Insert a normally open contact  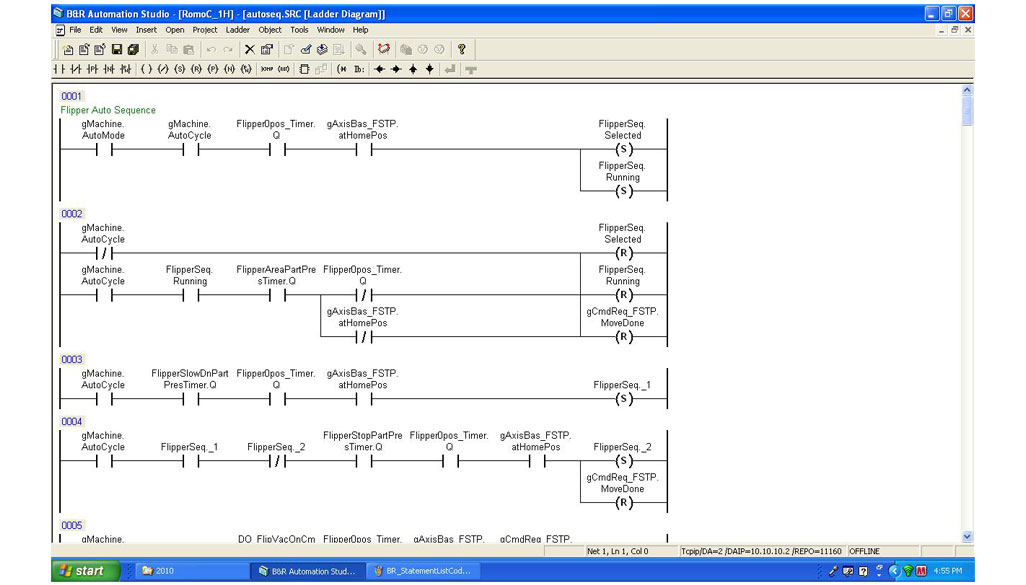tap(58, 69)
